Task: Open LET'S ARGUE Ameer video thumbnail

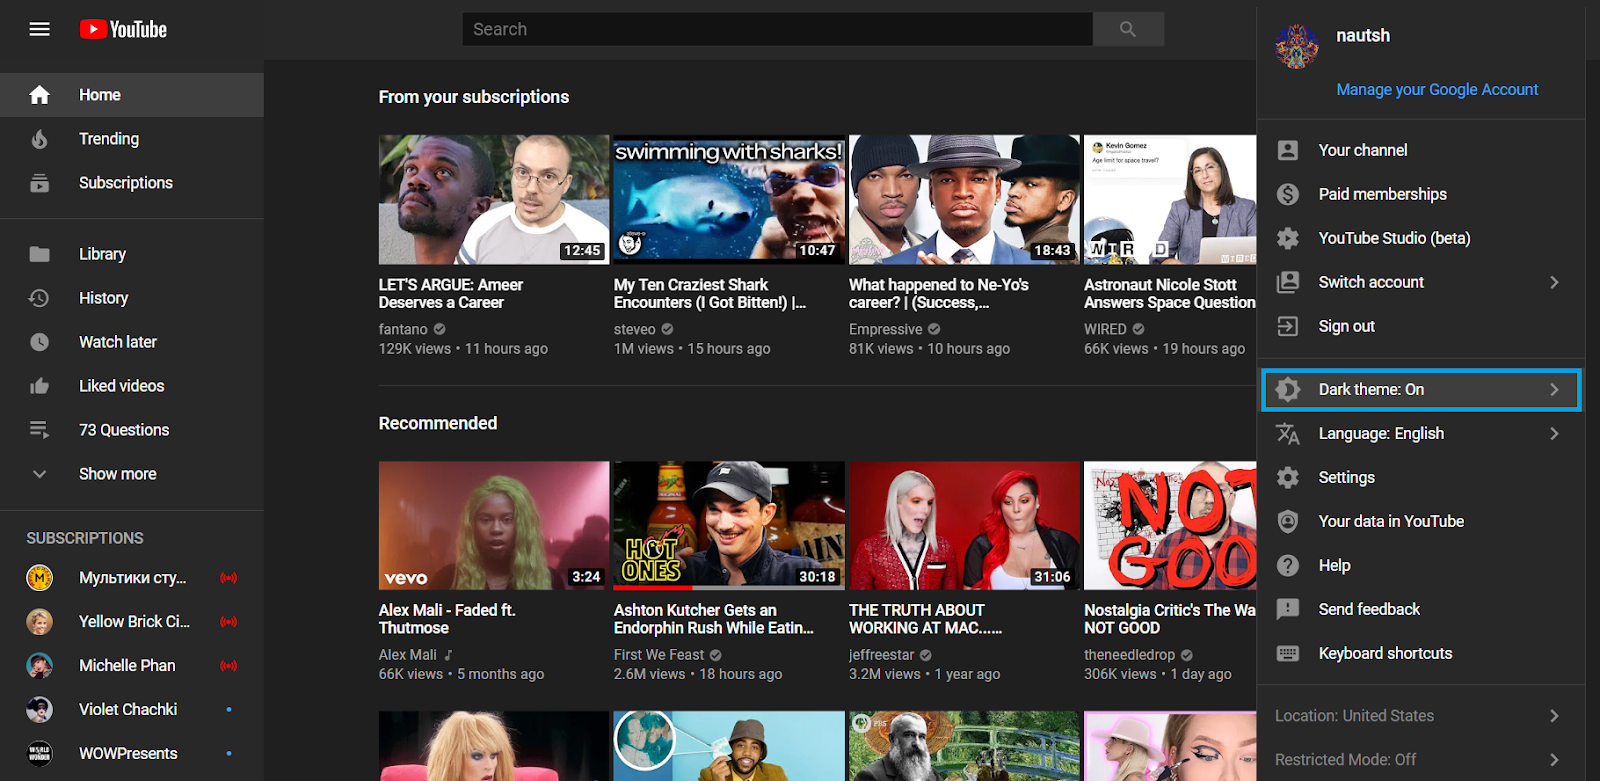Action: click(494, 200)
